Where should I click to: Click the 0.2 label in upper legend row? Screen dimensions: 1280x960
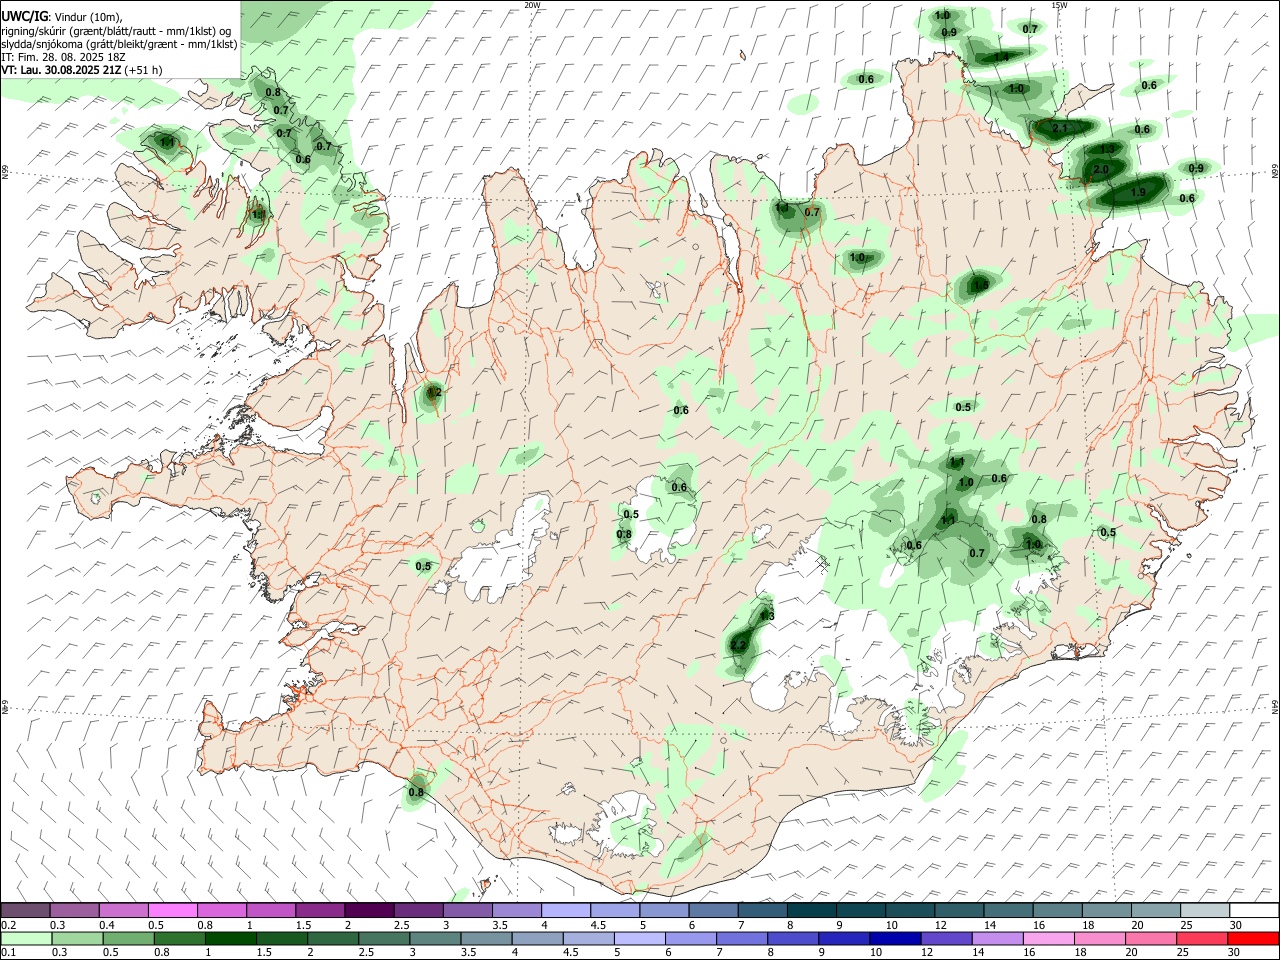(x=9, y=925)
